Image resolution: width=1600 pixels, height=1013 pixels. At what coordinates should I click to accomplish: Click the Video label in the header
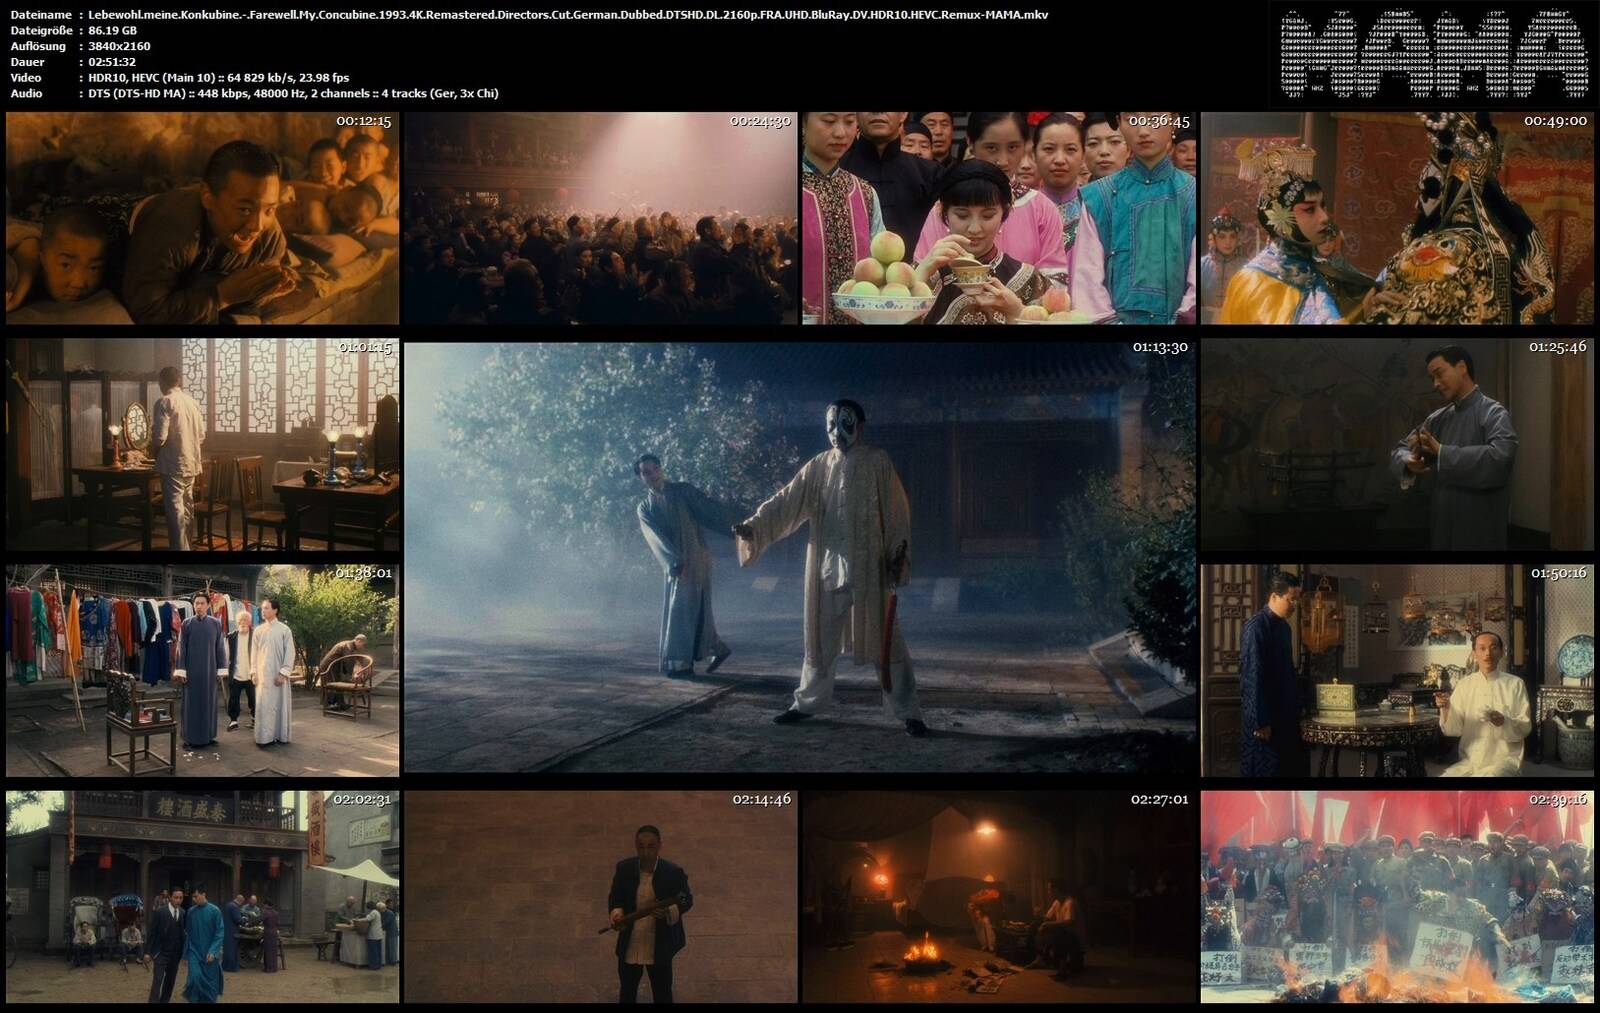coord(26,78)
